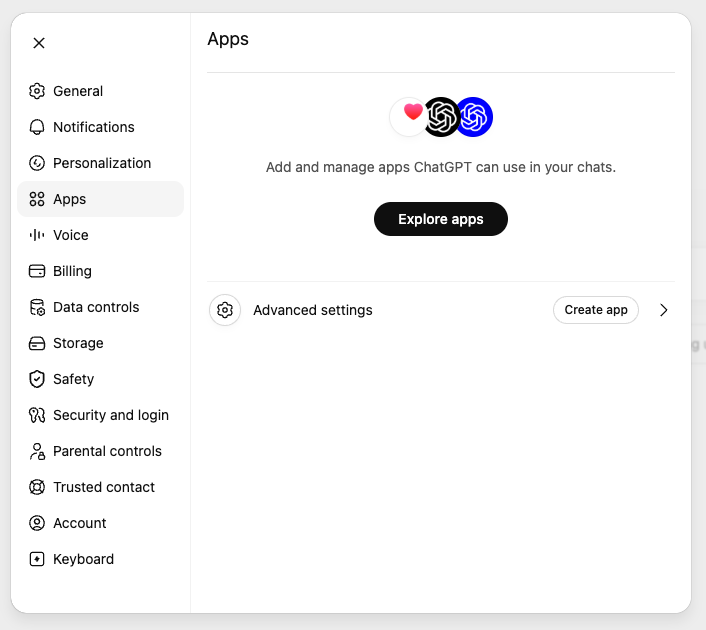Image resolution: width=706 pixels, height=630 pixels.
Task: Click the Account profile icon
Action: point(37,523)
